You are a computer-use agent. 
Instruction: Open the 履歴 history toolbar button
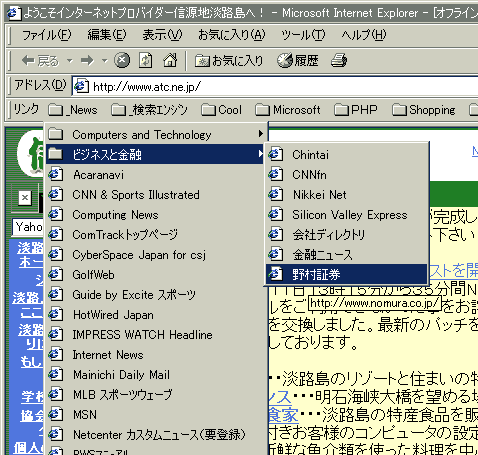pos(297,61)
